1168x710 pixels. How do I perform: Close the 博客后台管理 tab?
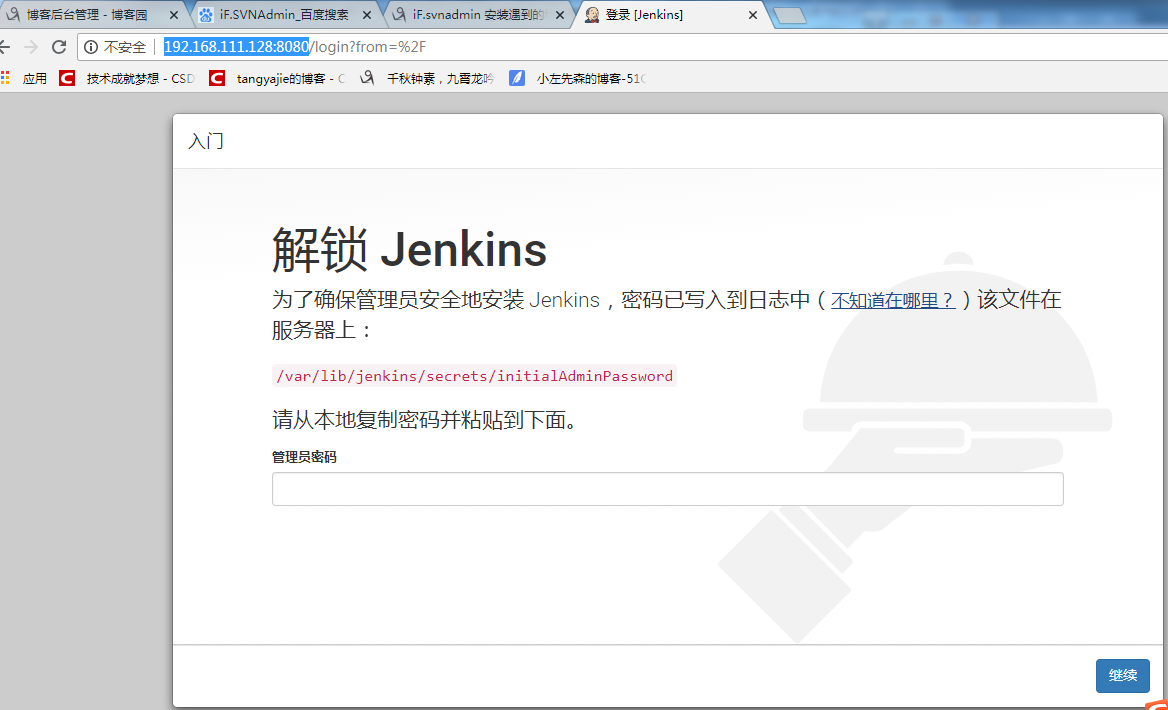[174, 15]
